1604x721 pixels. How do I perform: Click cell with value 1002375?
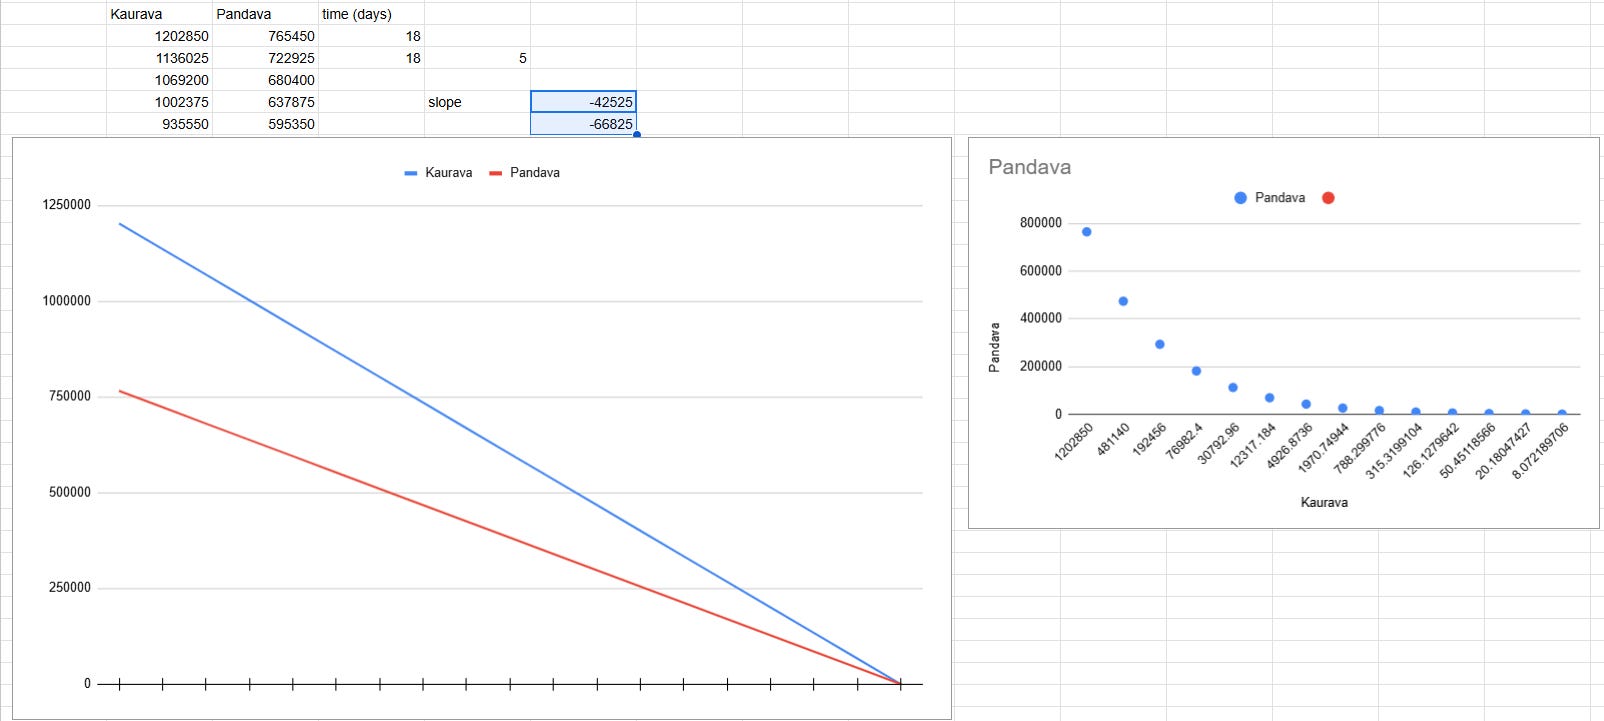(x=159, y=102)
